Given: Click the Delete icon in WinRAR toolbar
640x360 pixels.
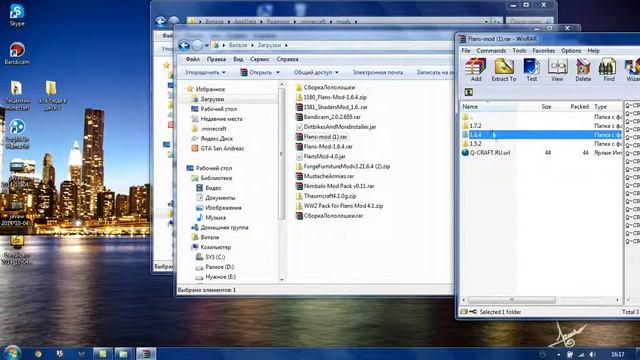Looking at the screenshot, I should [x=583, y=70].
